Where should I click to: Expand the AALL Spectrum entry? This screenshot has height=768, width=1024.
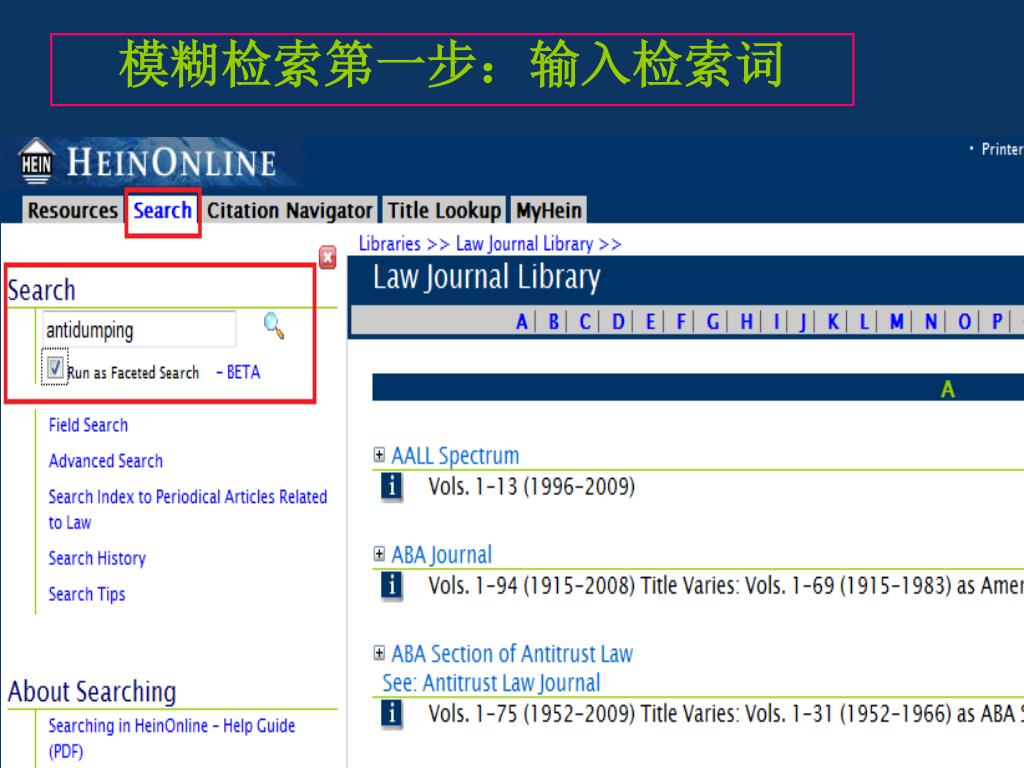coord(379,455)
